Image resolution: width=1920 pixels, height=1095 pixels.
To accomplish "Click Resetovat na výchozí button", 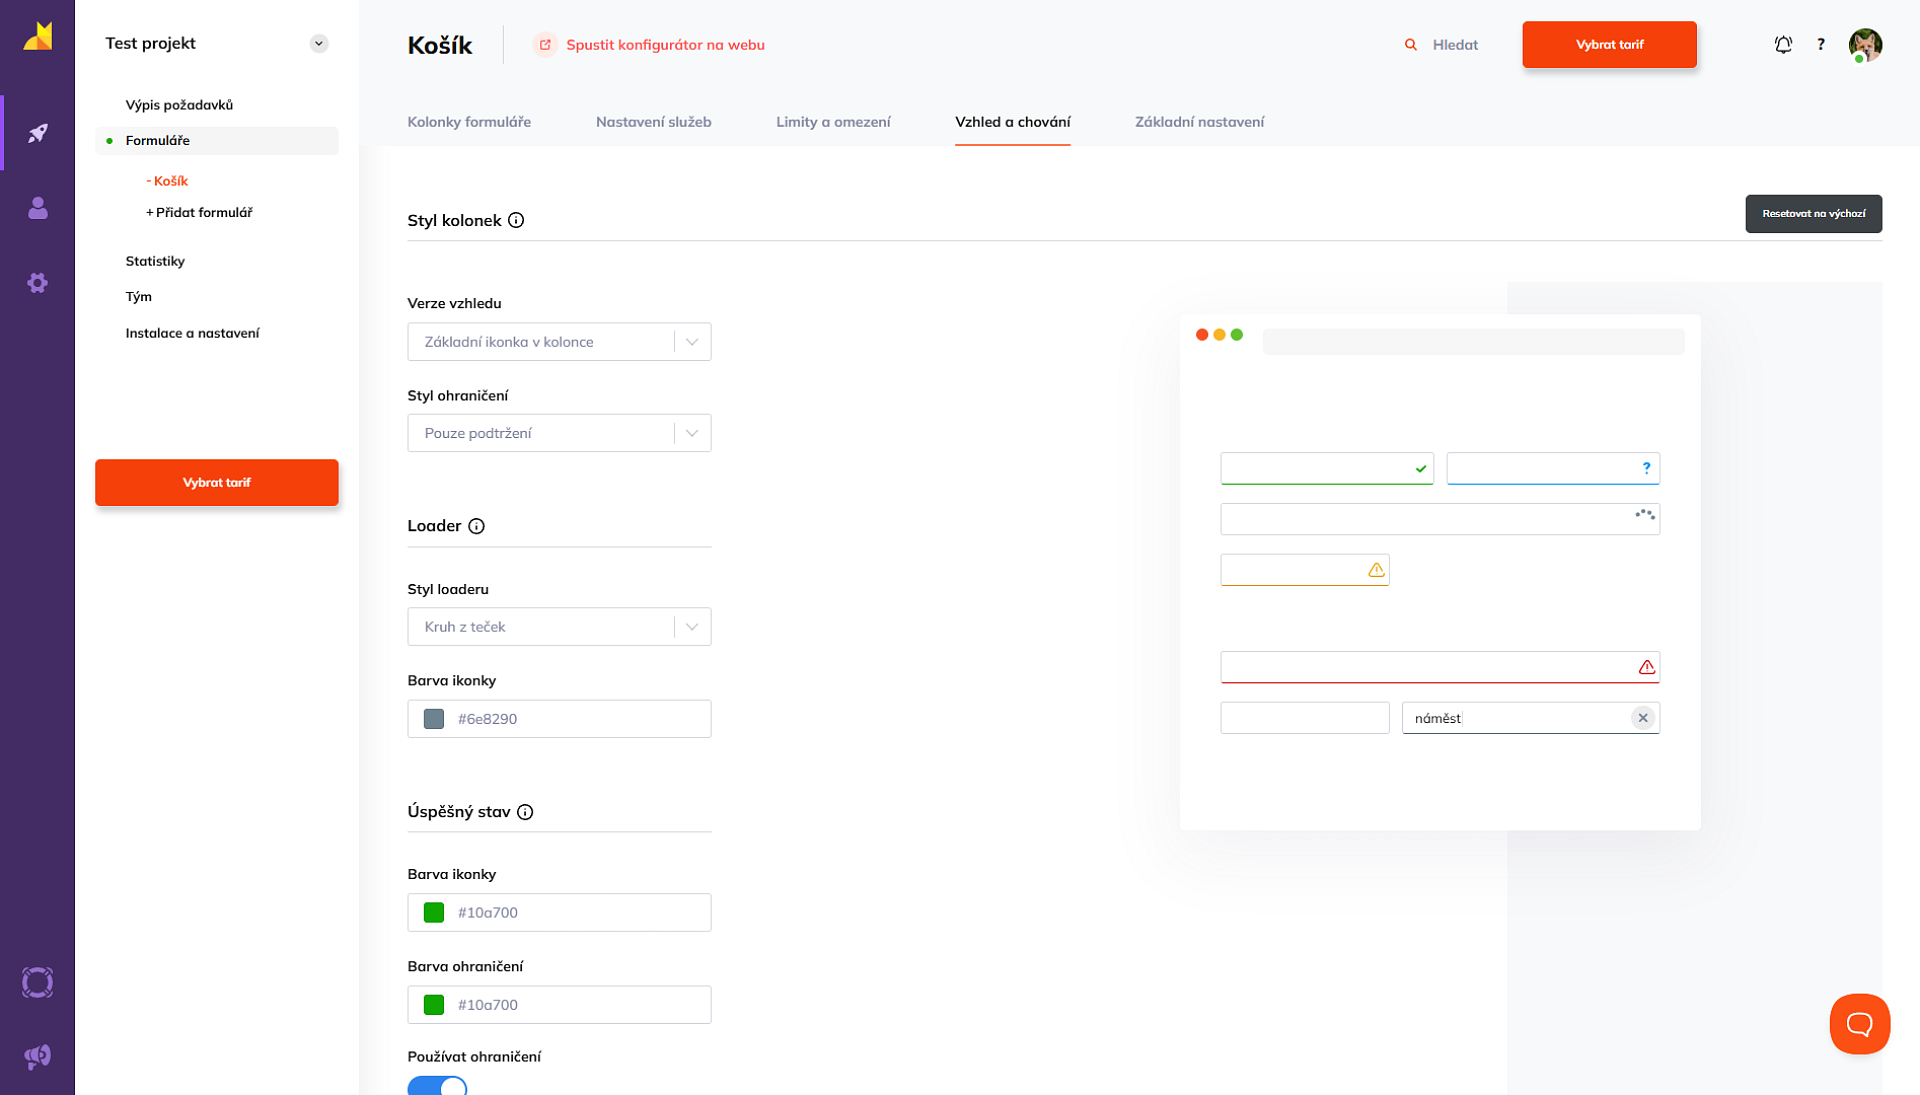I will coord(1813,214).
